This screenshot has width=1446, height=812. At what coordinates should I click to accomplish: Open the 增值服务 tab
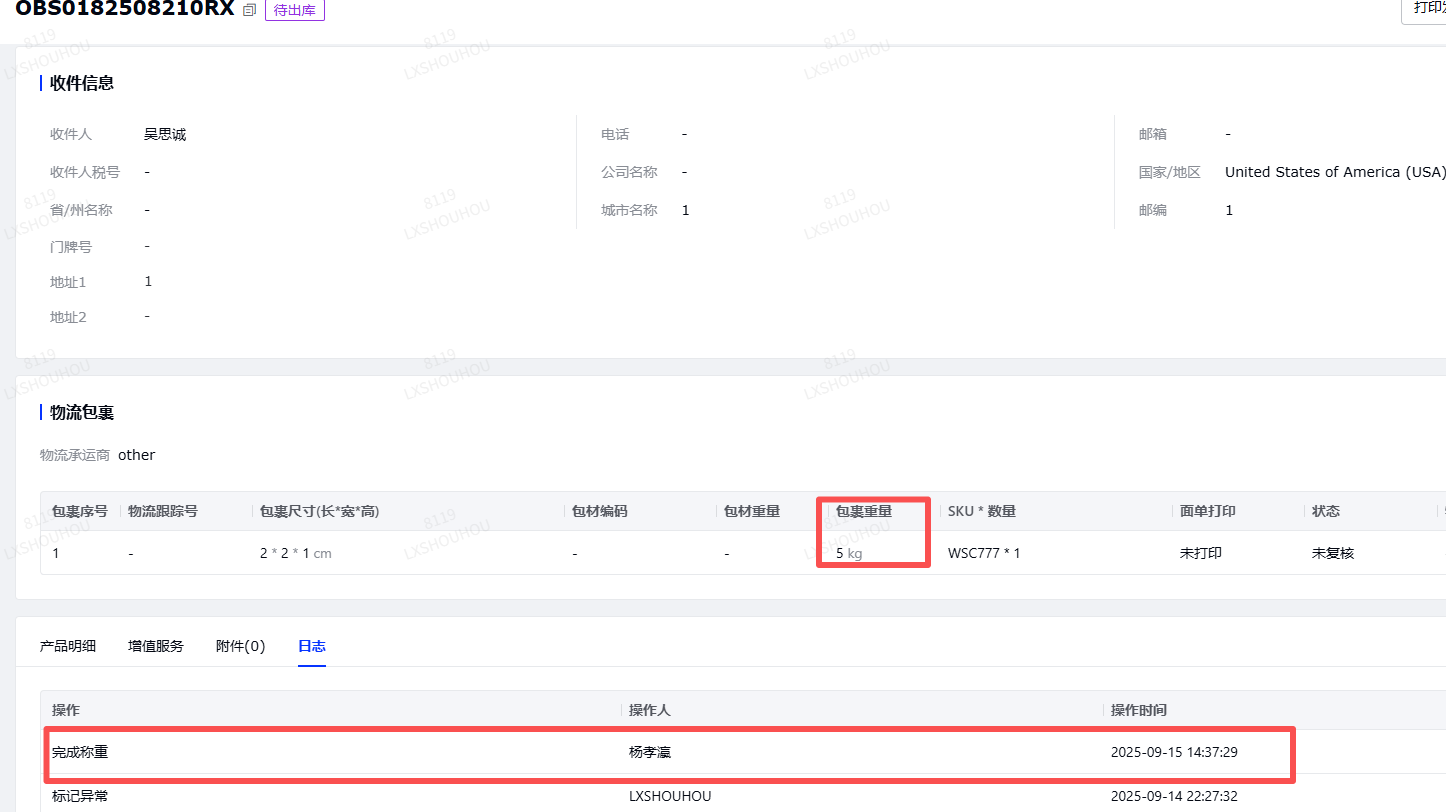point(156,646)
